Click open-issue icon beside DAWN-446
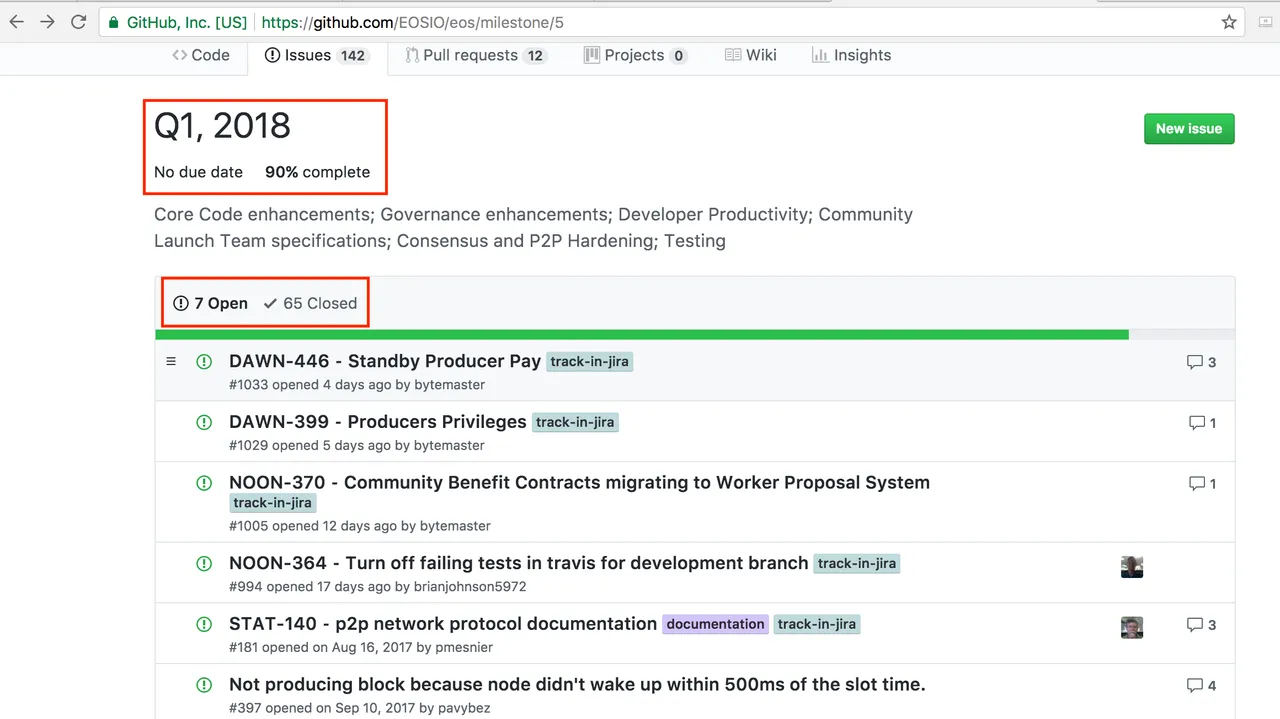The height and width of the screenshot is (719, 1280). click(x=204, y=362)
